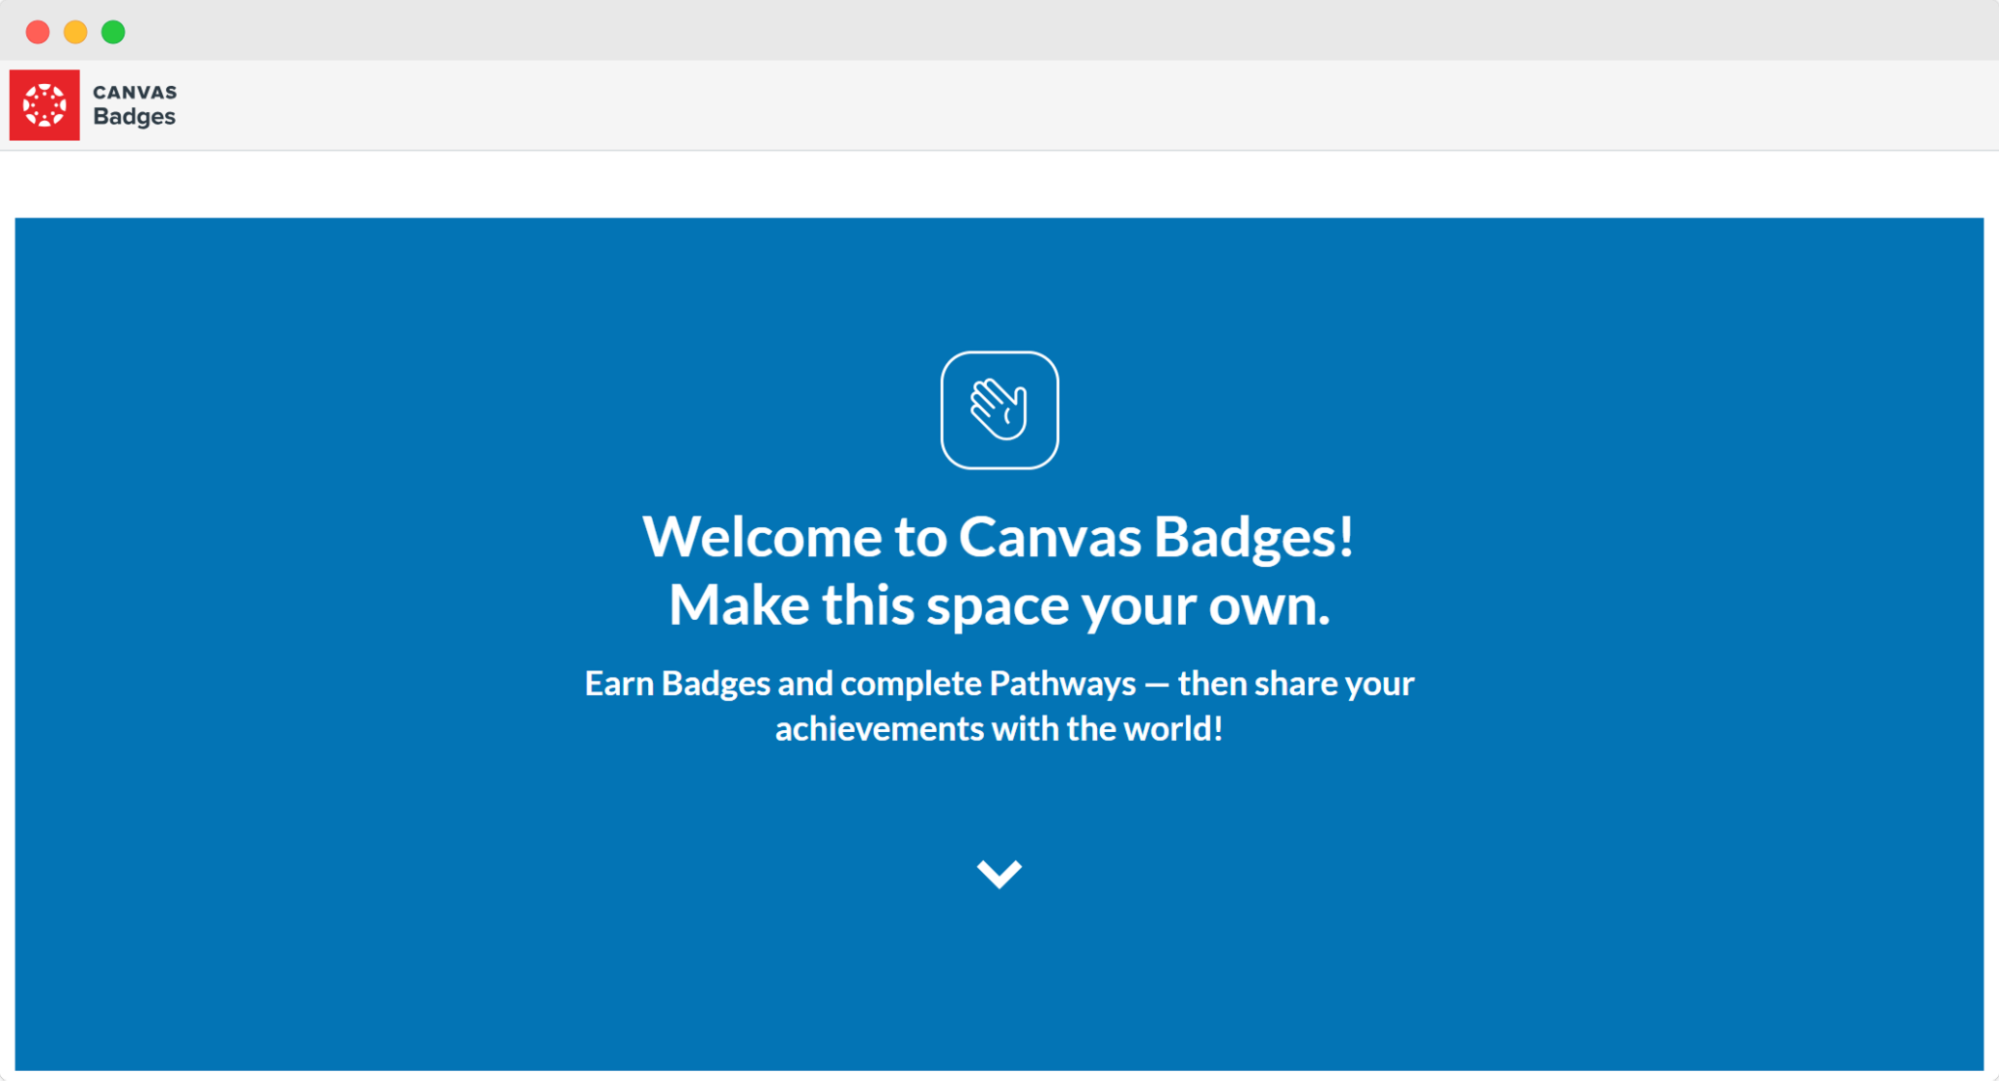Click an empty area of the blue welcome banner
This screenshot has height=1081, width=1999.
click(x=400, y=900)
